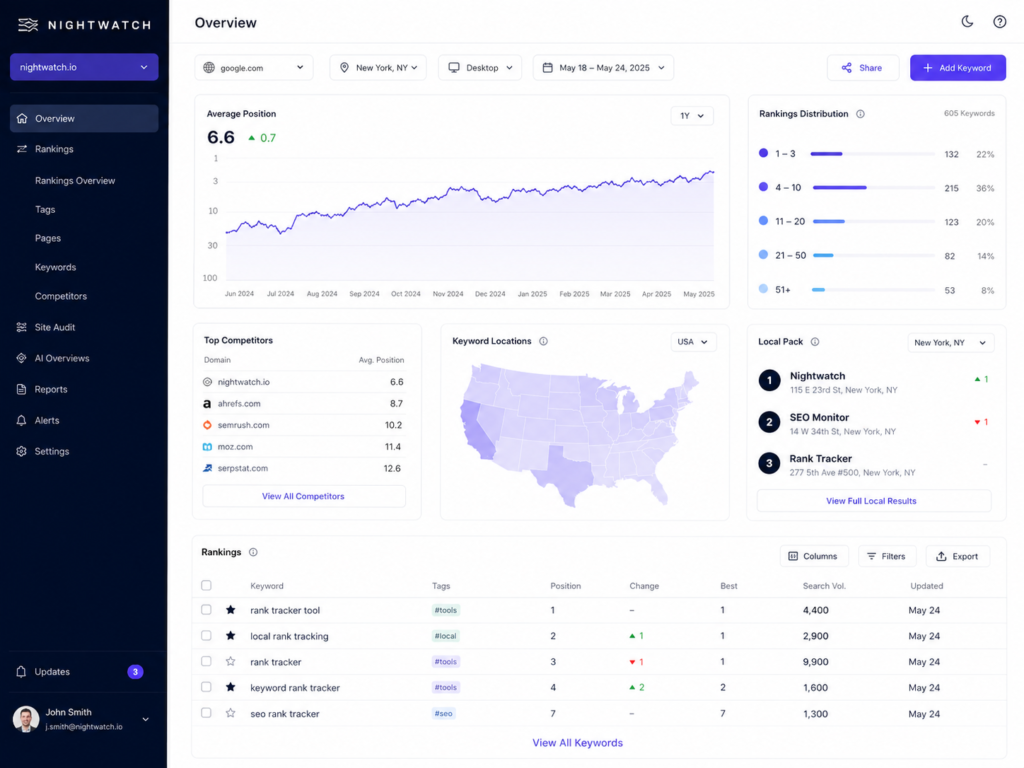This screenshot has height=768, width=1024.
Task: Click the 4 – 10 distribution bar
Action: [872, 187]
